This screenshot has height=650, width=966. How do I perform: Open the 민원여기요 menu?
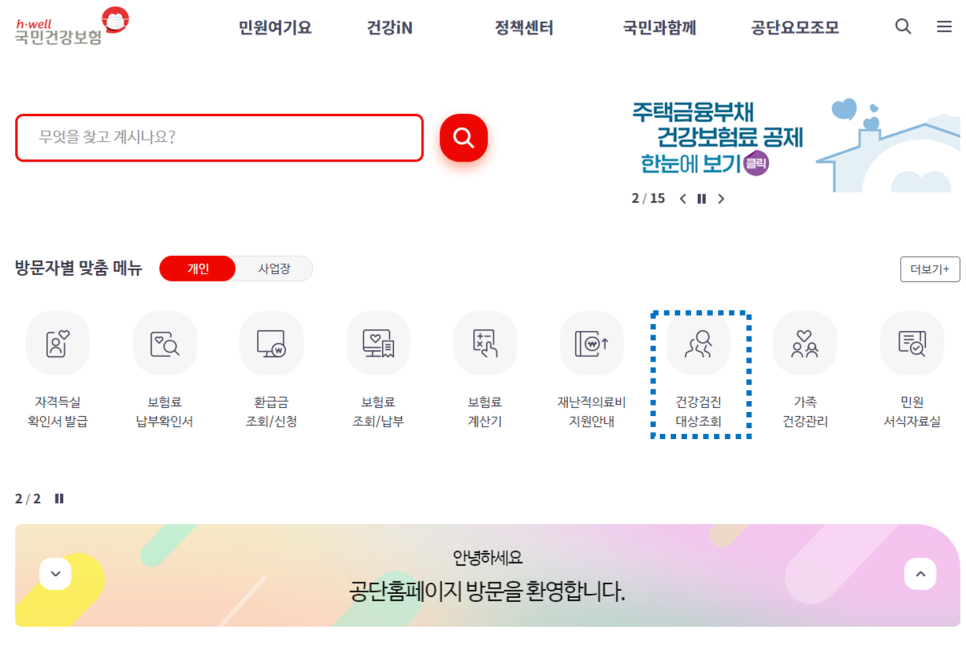pyautogui.click(x=275, y=28)
